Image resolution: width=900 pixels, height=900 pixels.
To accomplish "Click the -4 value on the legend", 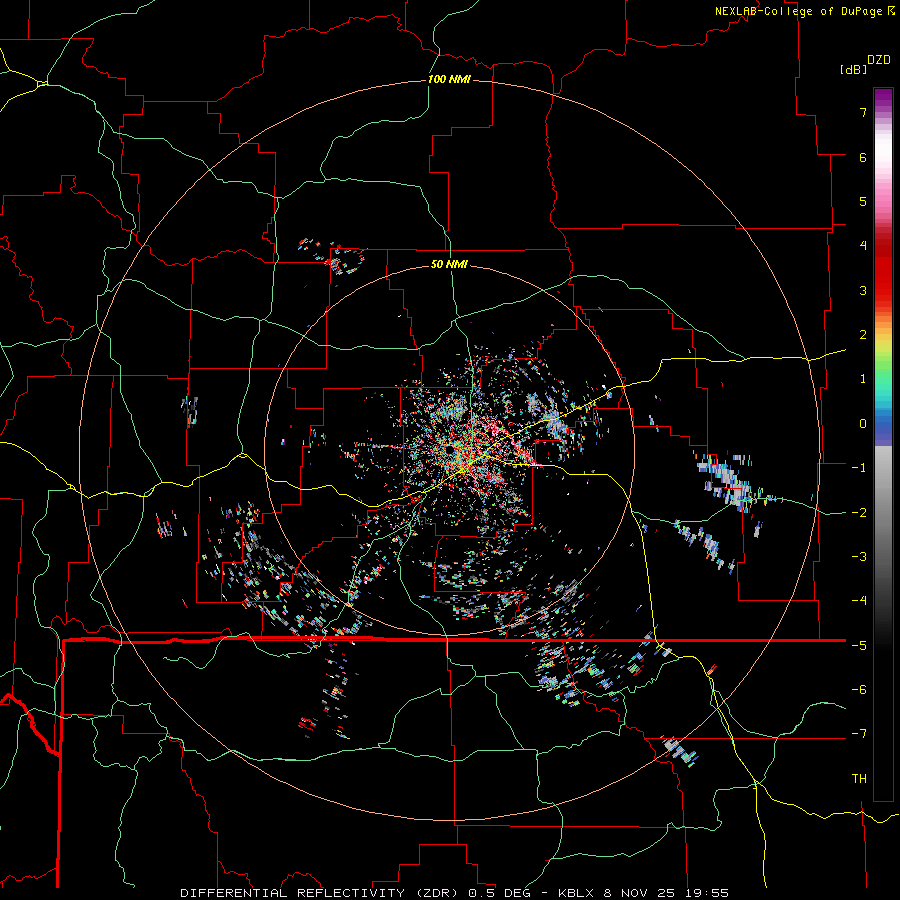I will pos(859,601).
